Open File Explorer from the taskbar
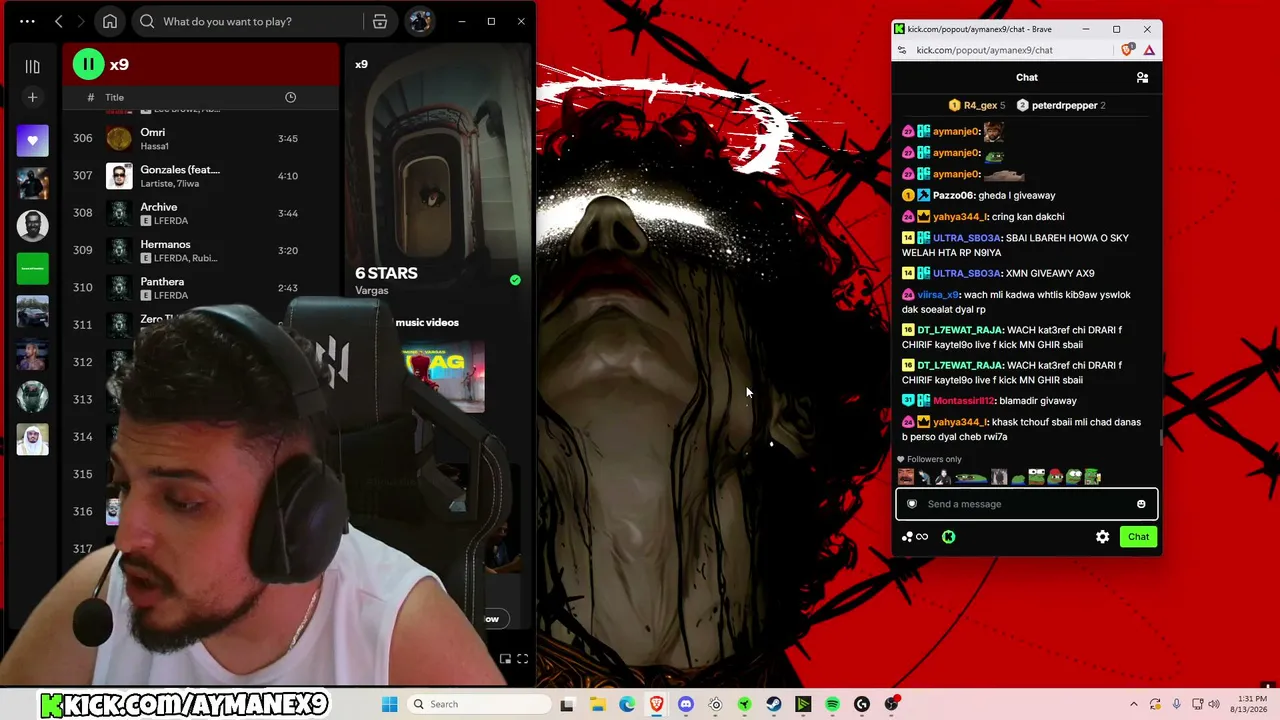This screenshot has width=1280, height=720. (x=597, y=704)
